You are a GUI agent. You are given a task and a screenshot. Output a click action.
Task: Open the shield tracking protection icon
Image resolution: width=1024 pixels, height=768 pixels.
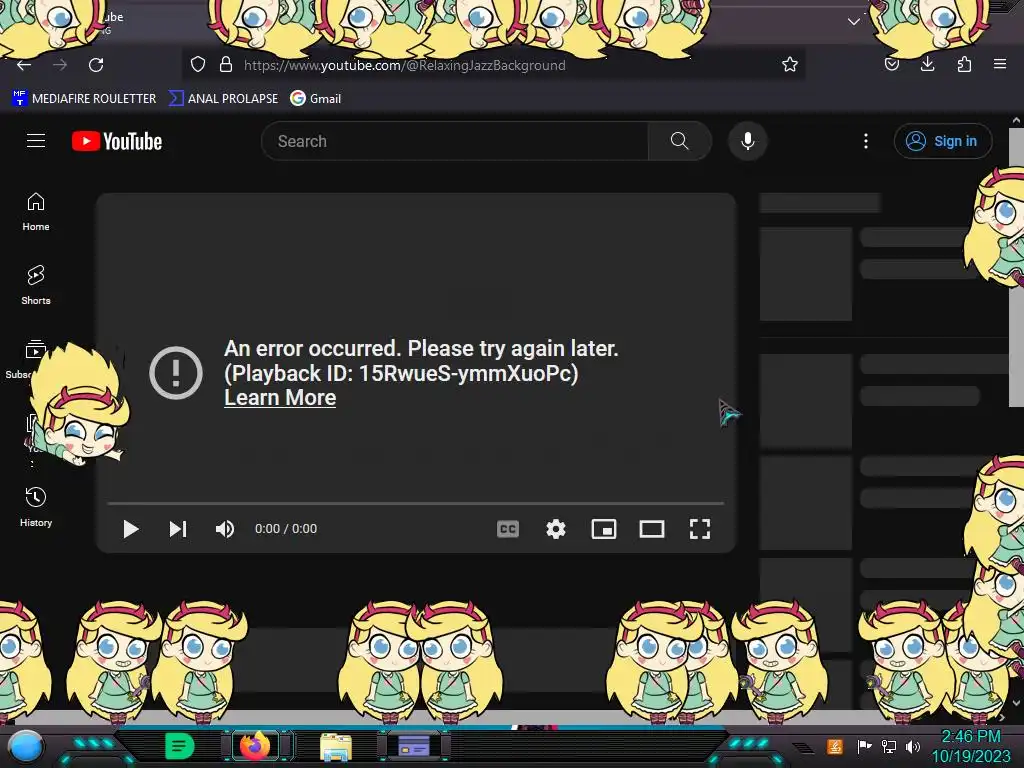tap(198, 64)
